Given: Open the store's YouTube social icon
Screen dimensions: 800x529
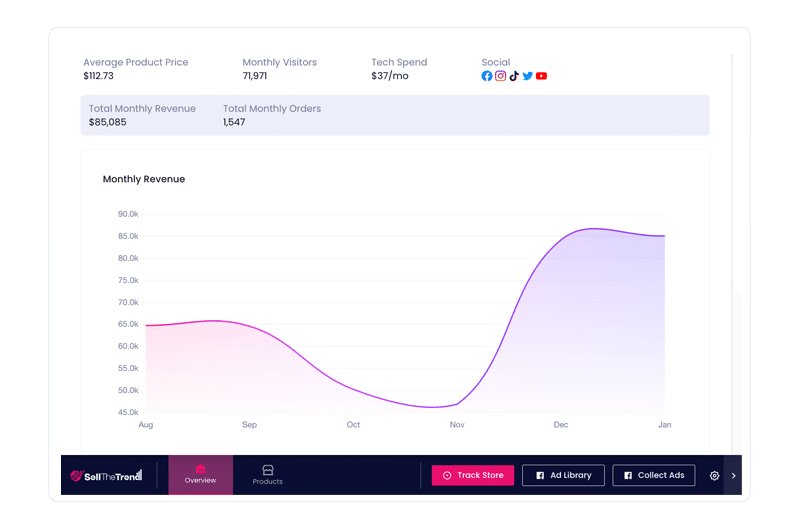Looking at the screenshot, I should point(541,76).
